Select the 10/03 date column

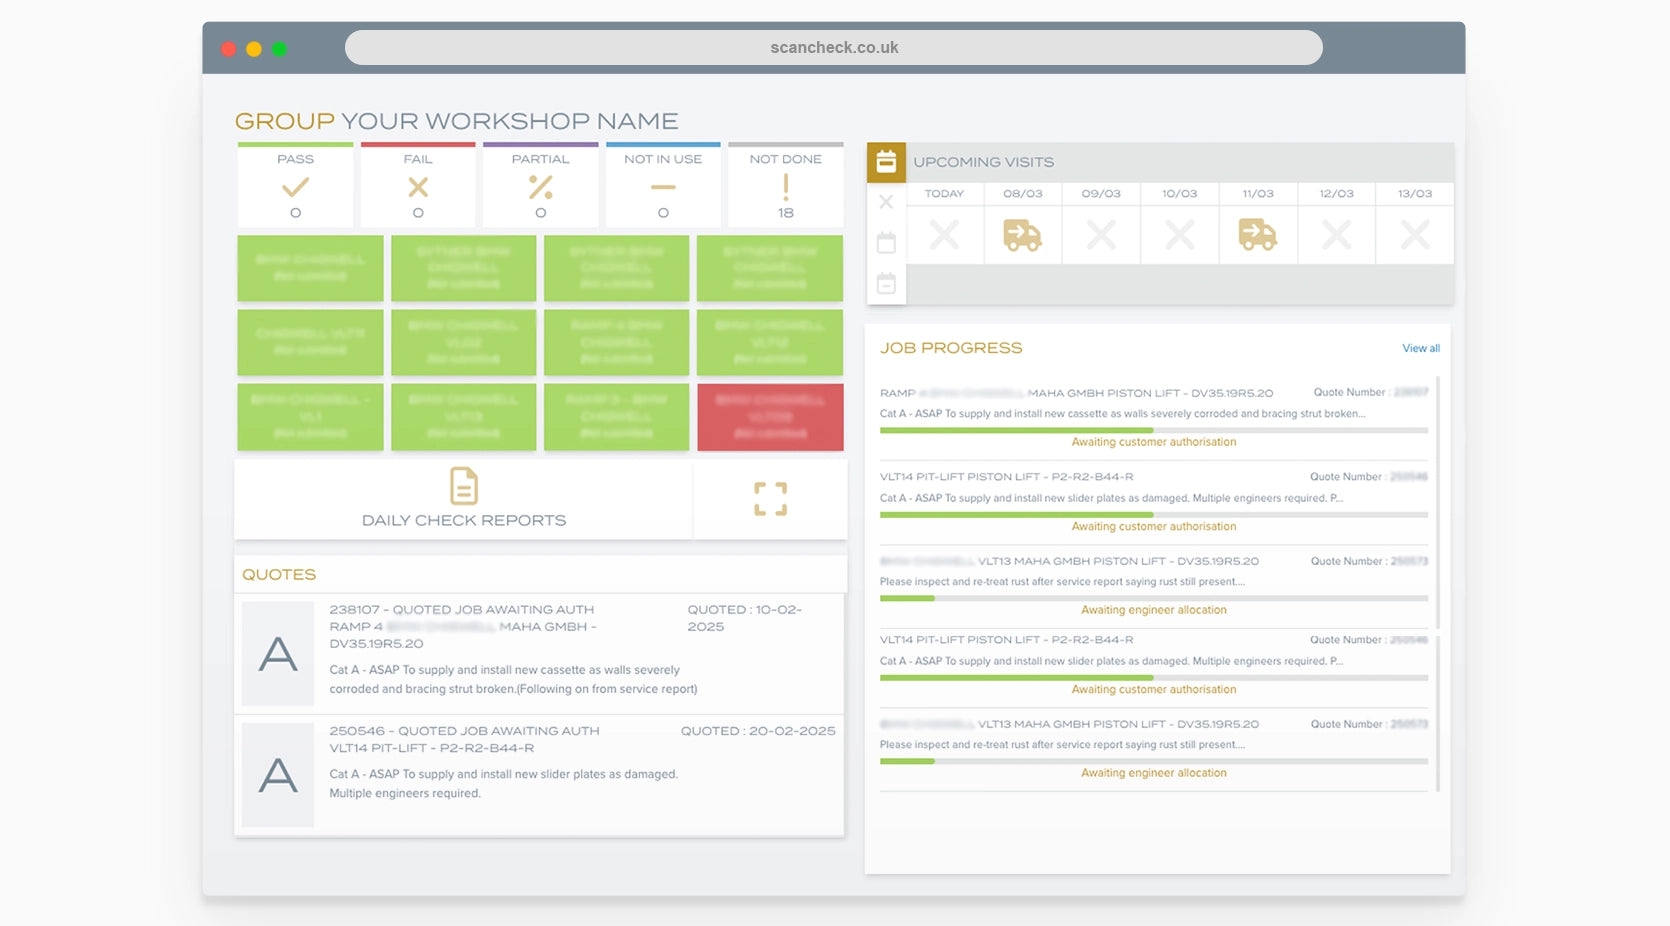tap(1179, 194)
